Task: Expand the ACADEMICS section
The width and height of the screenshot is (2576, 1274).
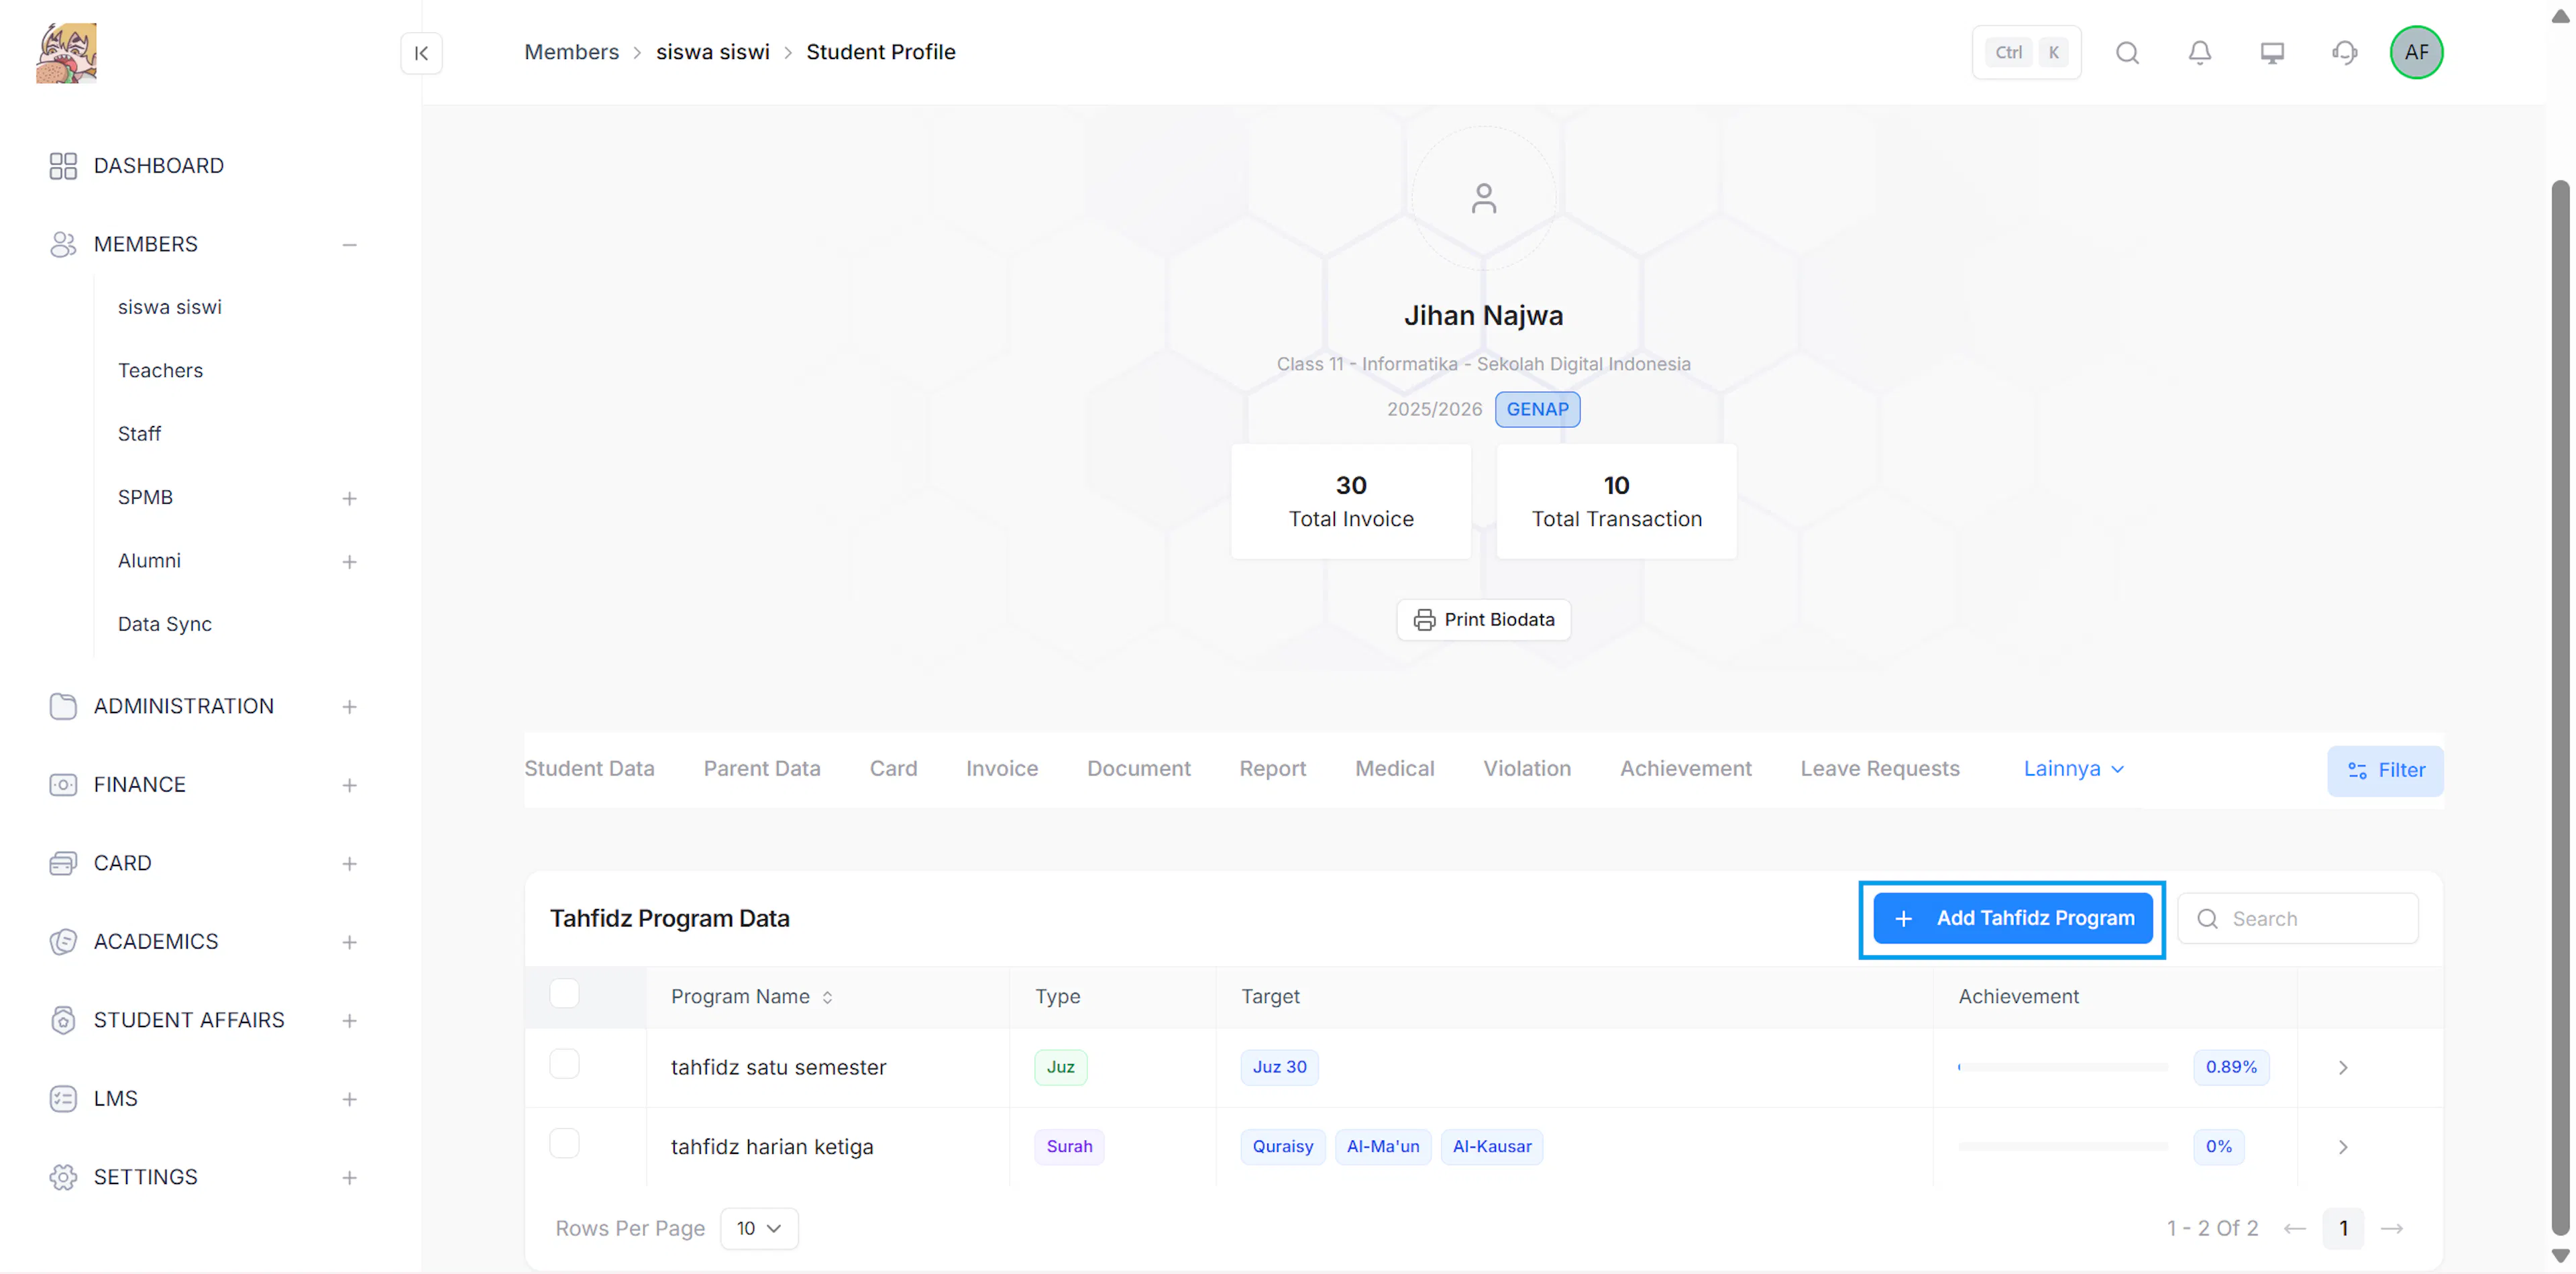Action: pos(349,943)
